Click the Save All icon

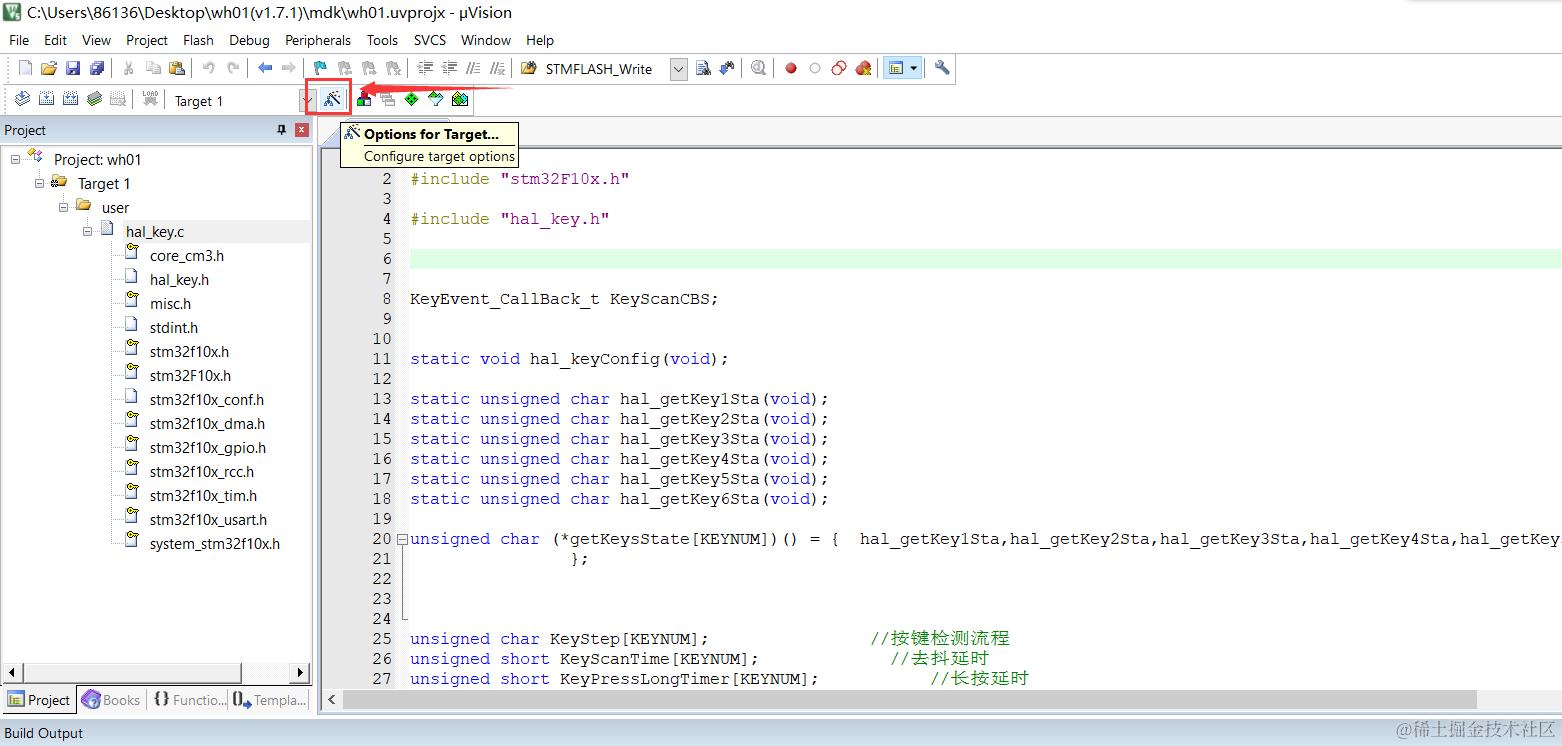(97, 68)
